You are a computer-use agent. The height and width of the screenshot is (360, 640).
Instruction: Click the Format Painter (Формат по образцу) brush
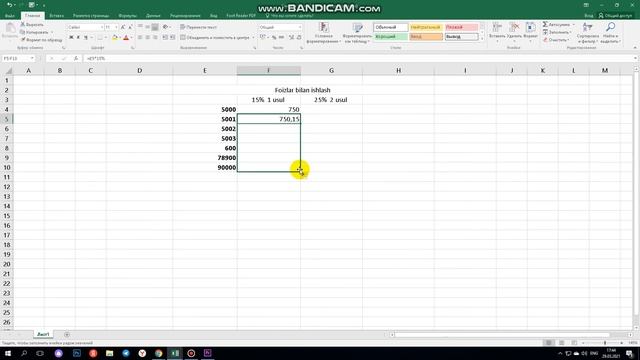(x=41, y=40)
